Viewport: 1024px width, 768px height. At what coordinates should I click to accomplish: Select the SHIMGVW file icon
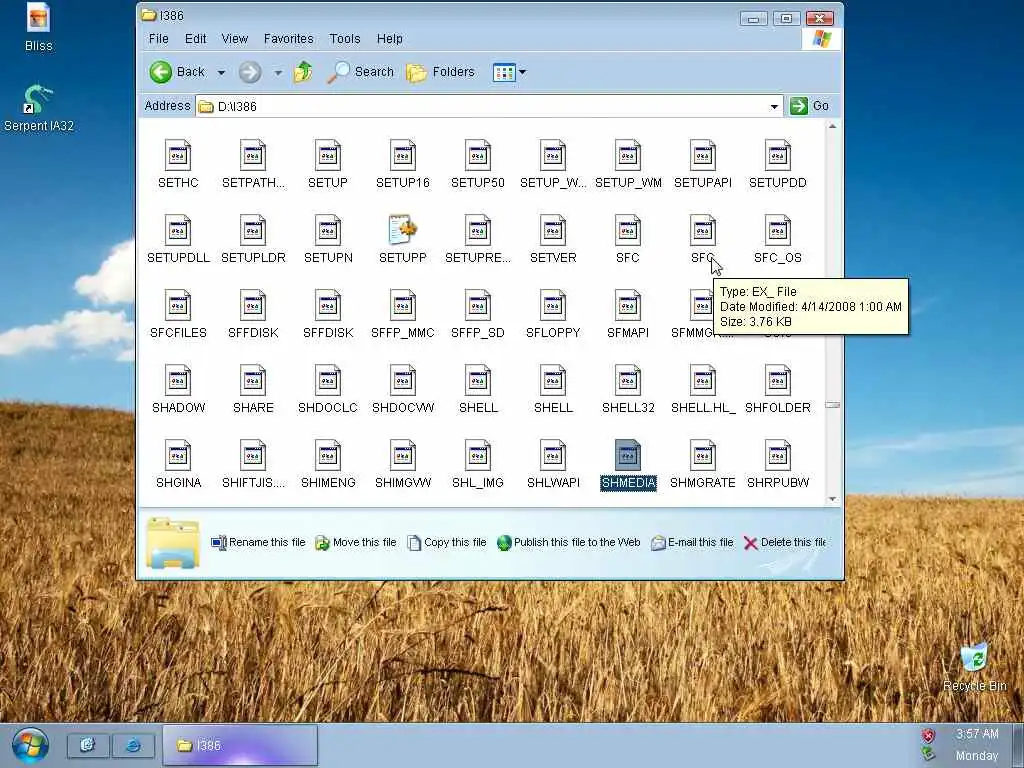coord(402,455)
